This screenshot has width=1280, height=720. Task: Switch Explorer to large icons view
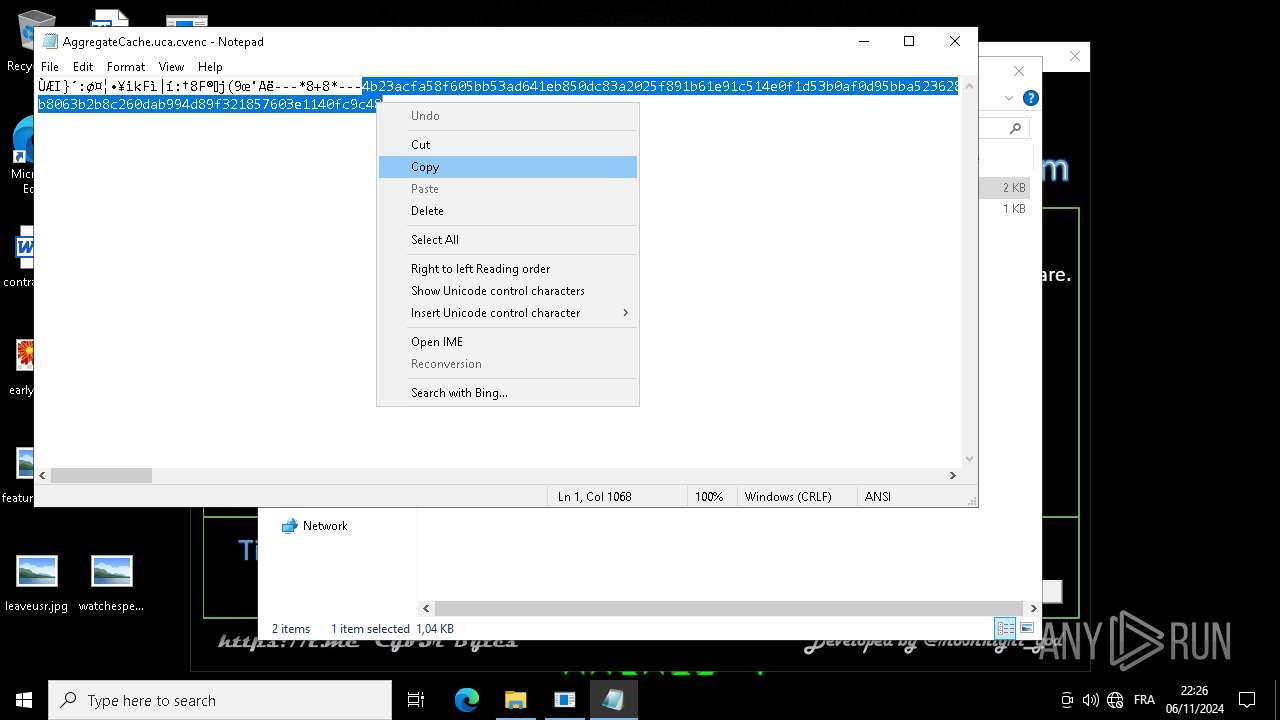(x=1027, y=628)
